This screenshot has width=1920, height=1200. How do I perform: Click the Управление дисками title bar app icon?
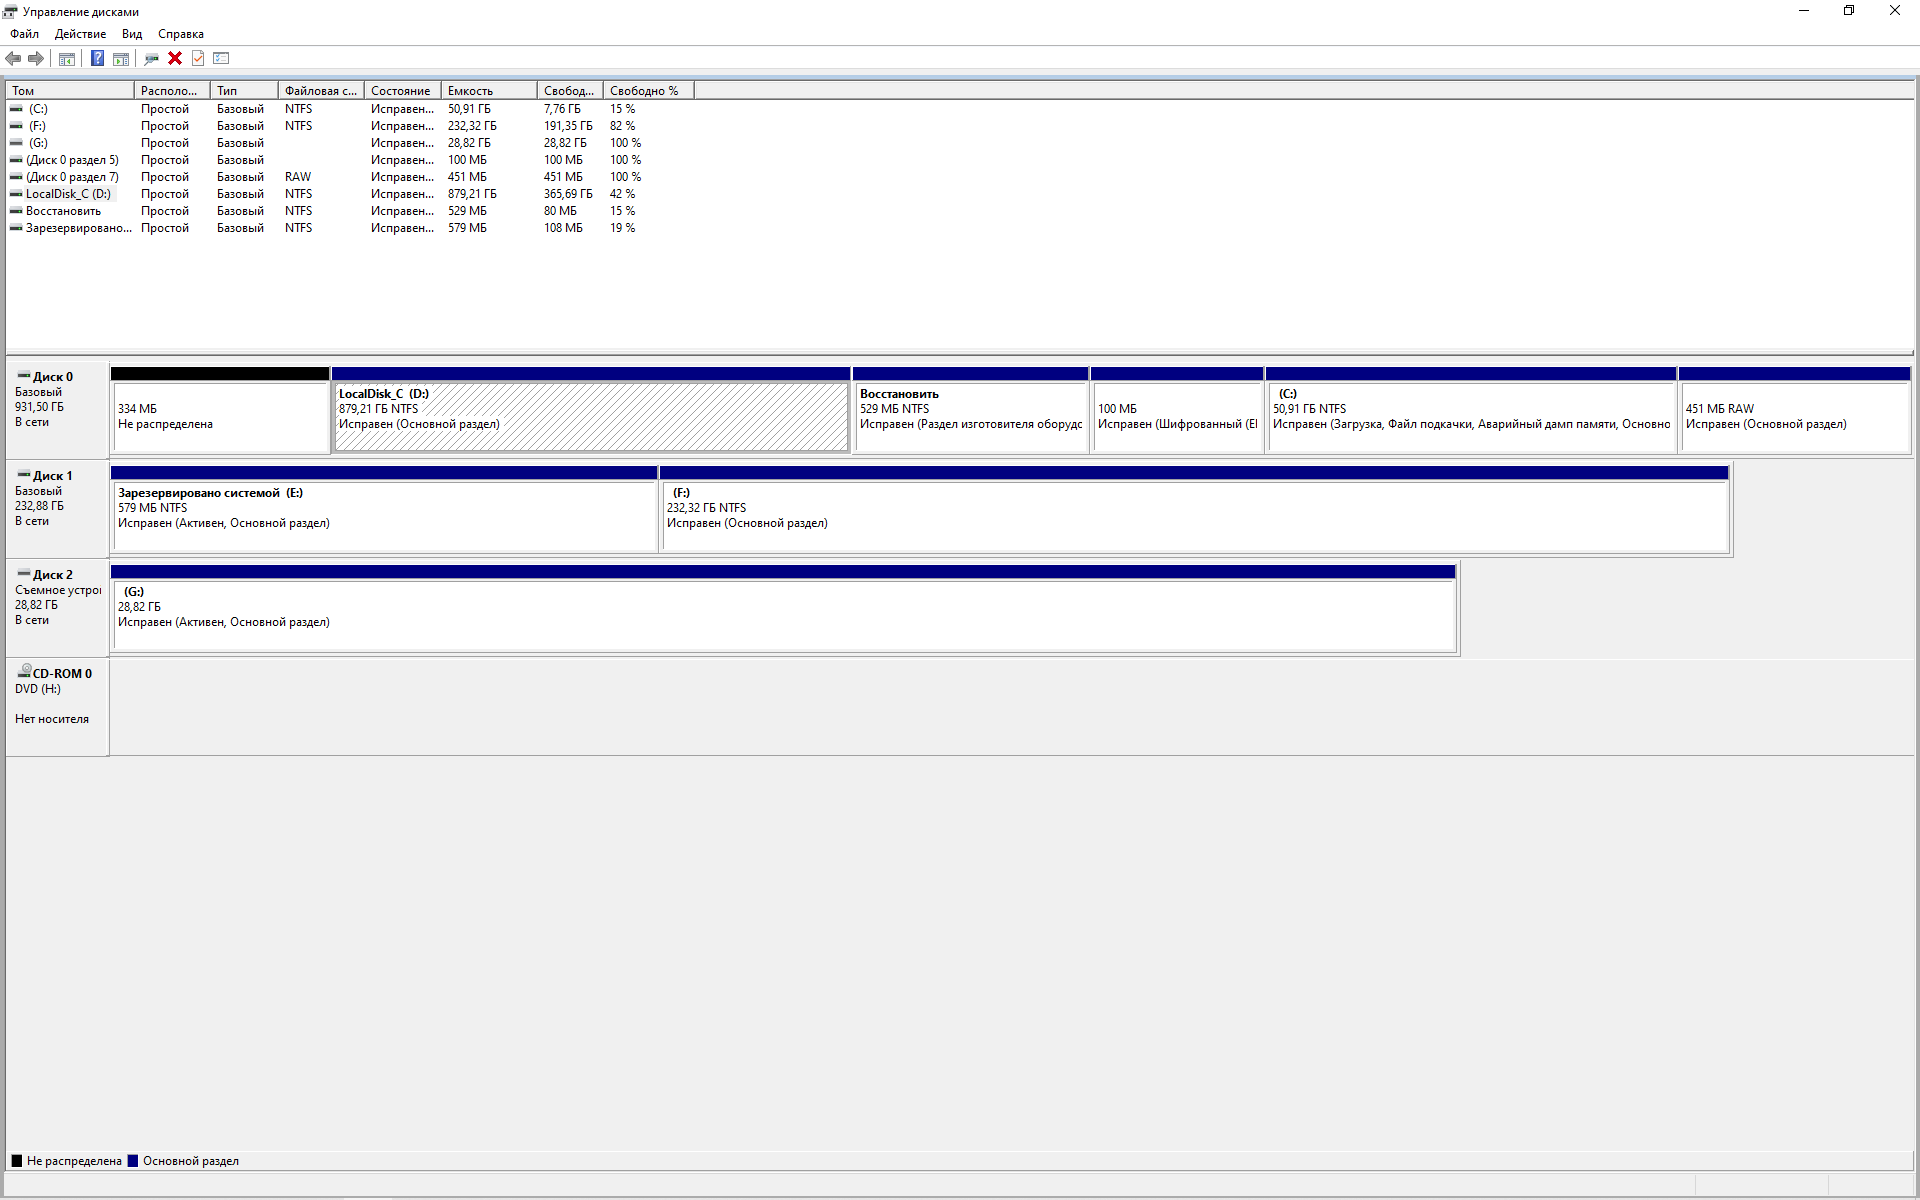point(11,11)
